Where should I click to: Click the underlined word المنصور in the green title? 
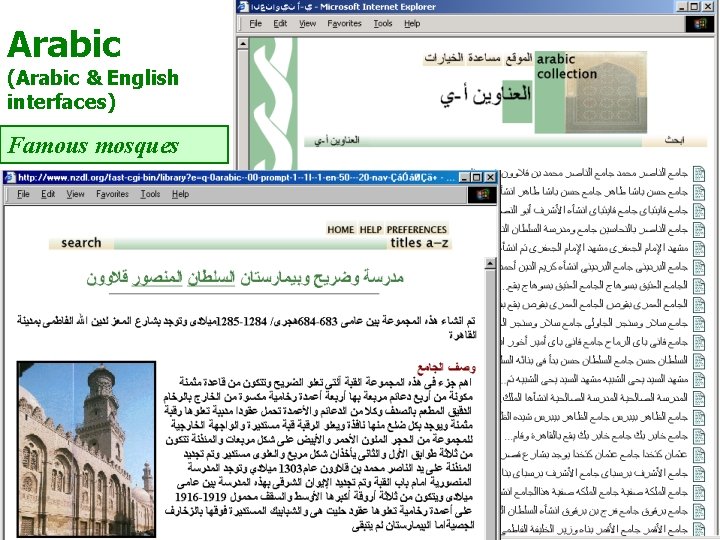[x=157, y=277]
